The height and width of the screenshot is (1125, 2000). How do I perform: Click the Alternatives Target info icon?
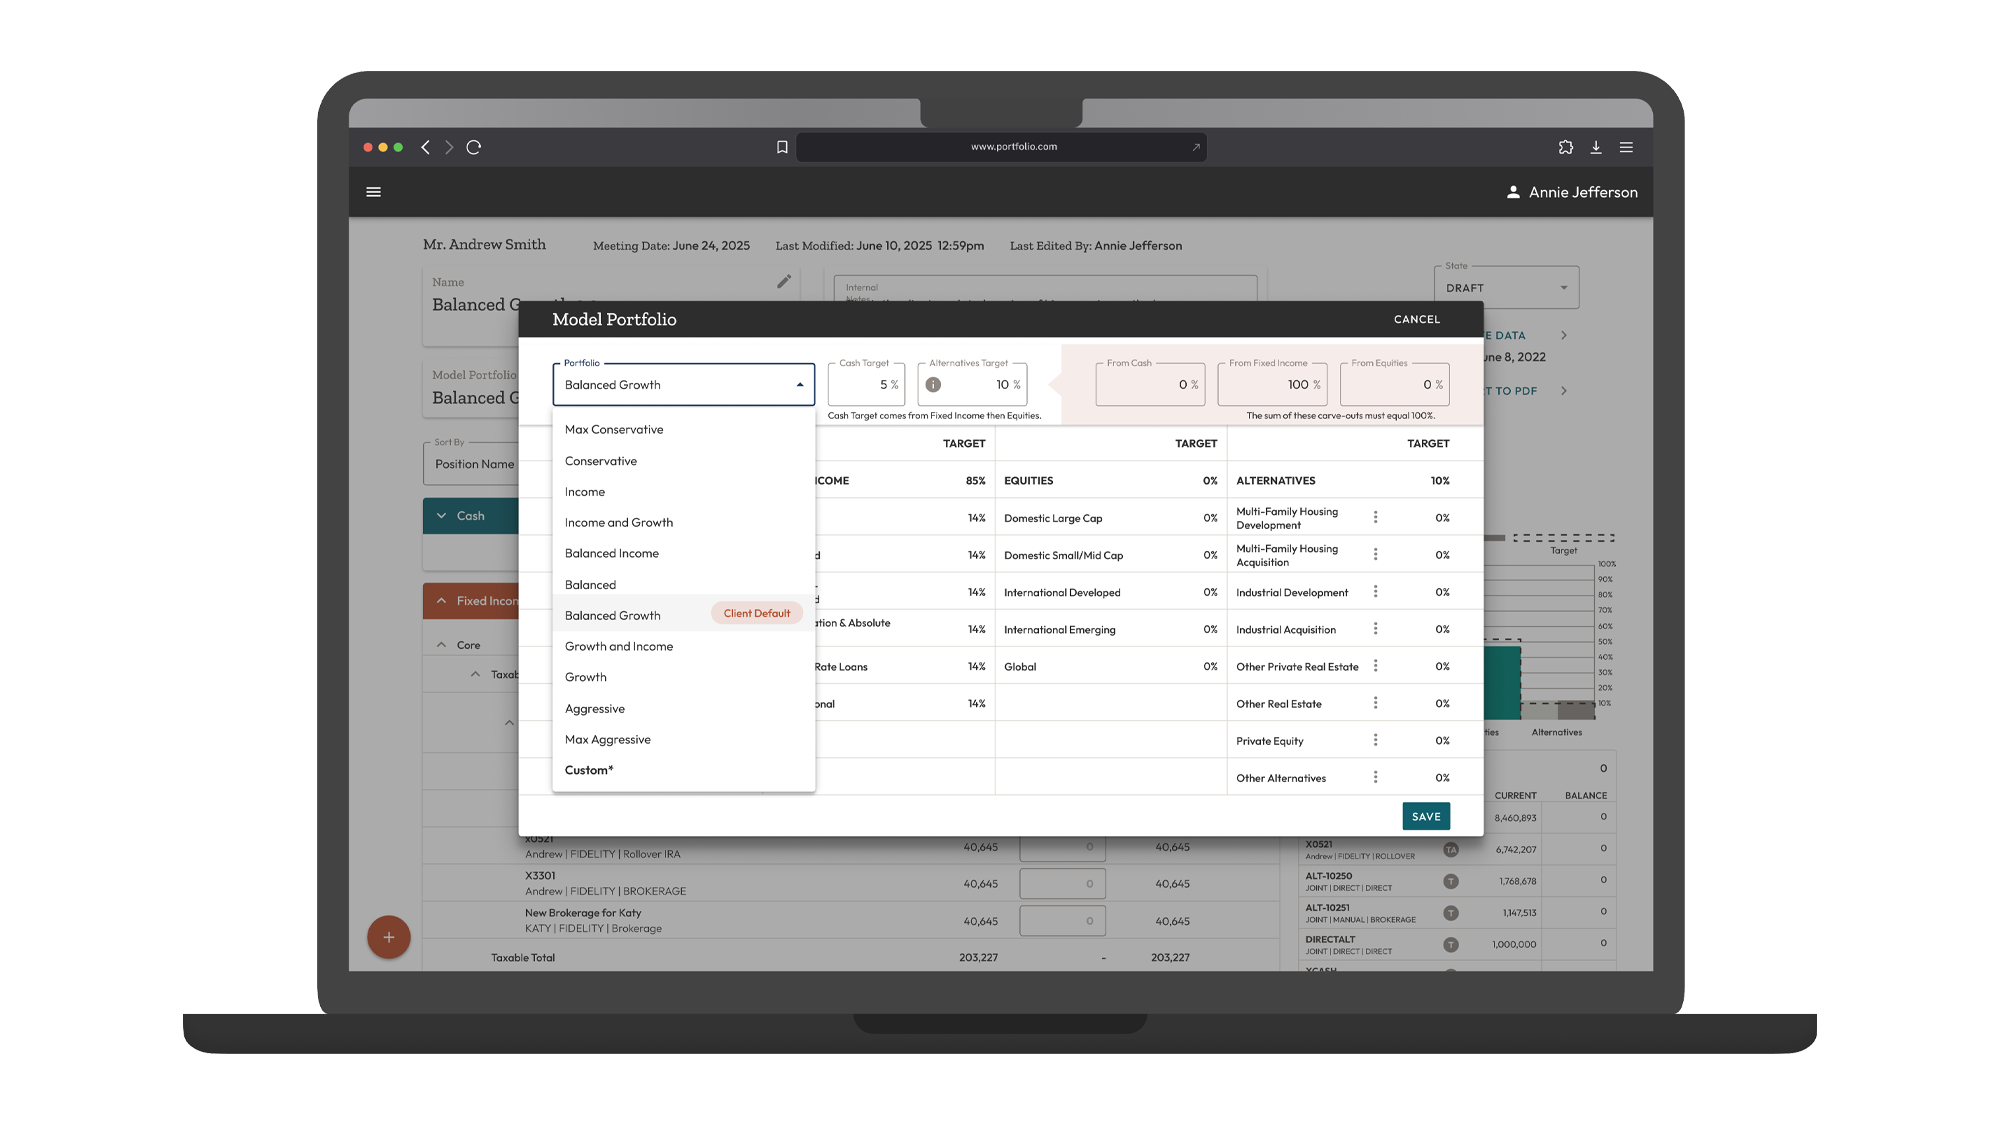[x=933, y=385]
